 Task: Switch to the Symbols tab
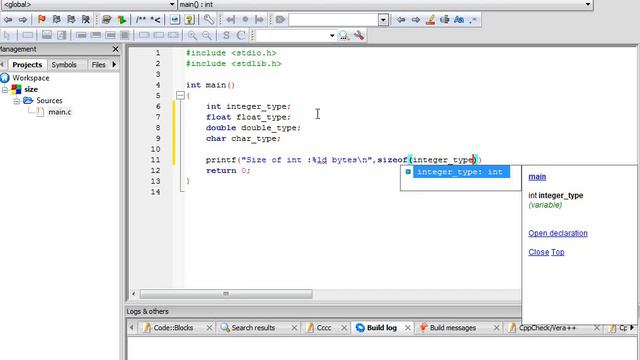pos(64,64)
